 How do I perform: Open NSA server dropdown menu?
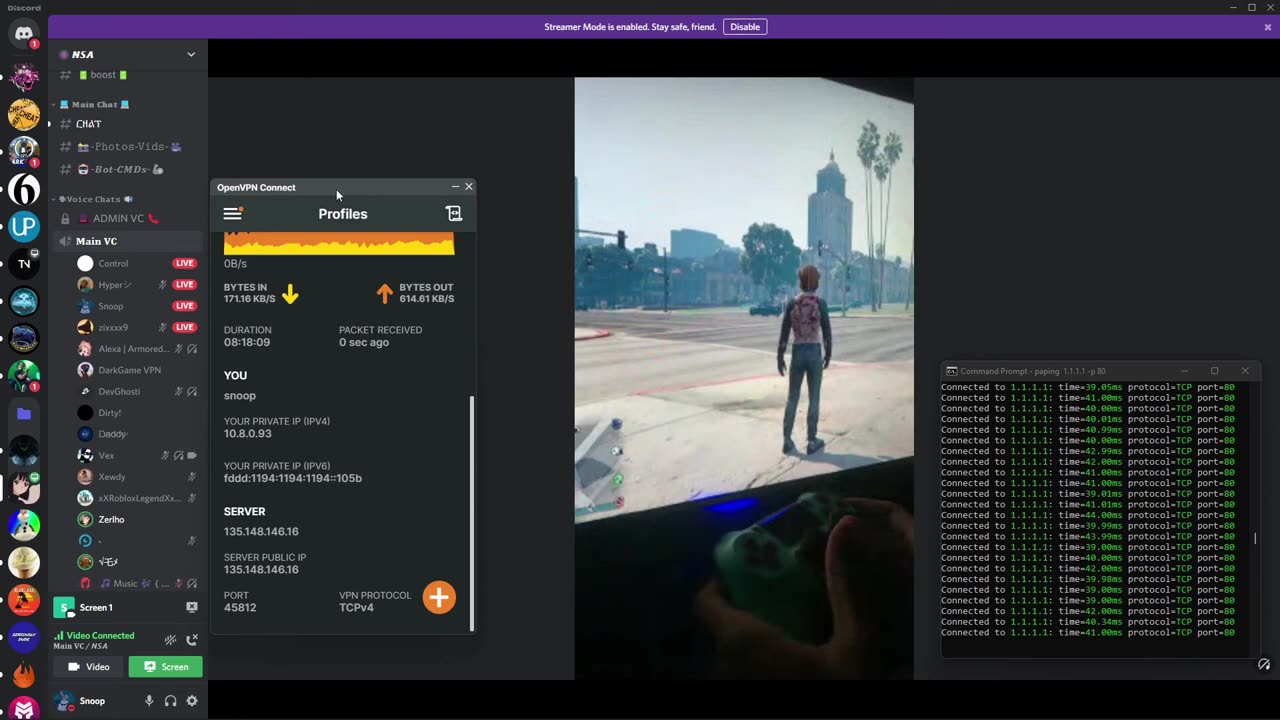(191, 54)
